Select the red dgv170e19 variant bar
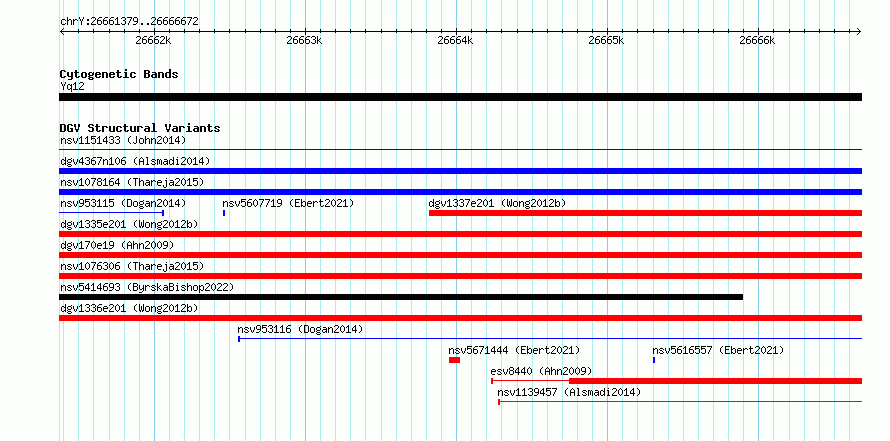This screenshot has height=441, width=890. point(460,255)
